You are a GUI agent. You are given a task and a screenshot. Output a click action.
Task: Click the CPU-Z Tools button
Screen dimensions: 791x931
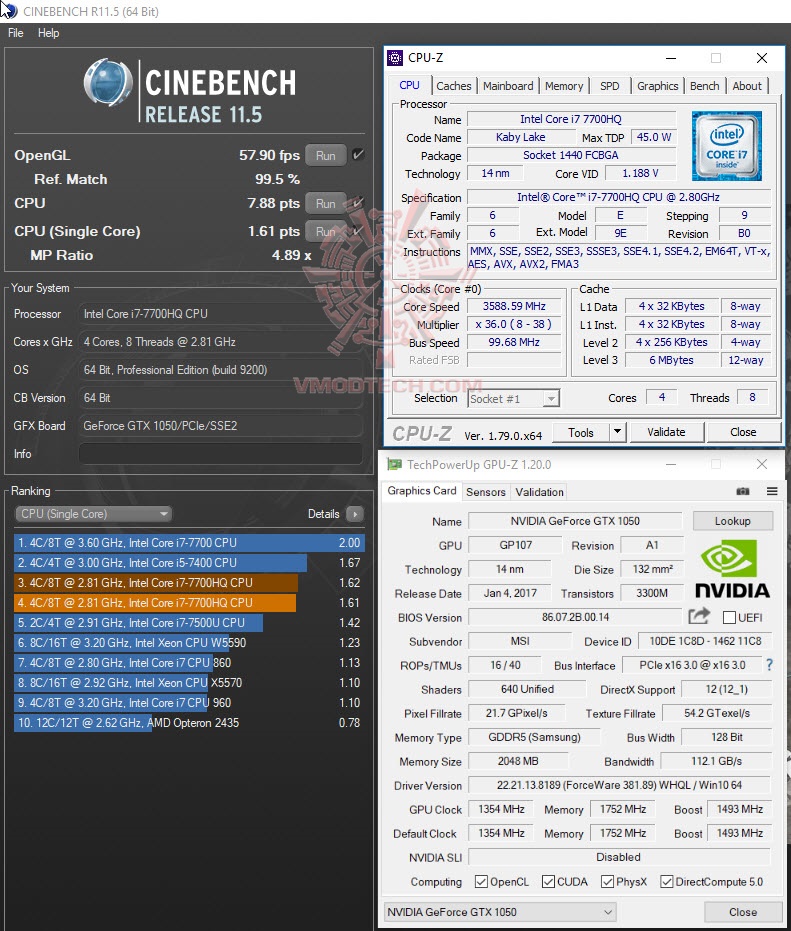[581, 432]
